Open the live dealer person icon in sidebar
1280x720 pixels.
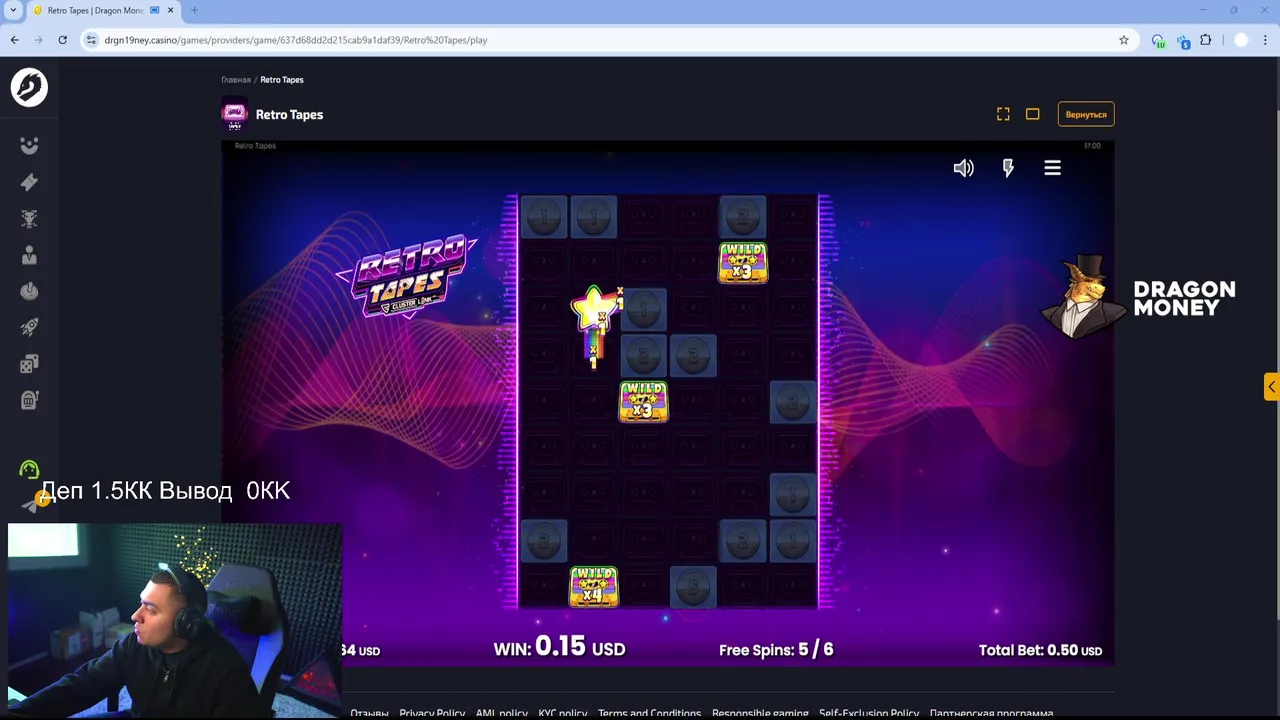[x=29, y=255]
